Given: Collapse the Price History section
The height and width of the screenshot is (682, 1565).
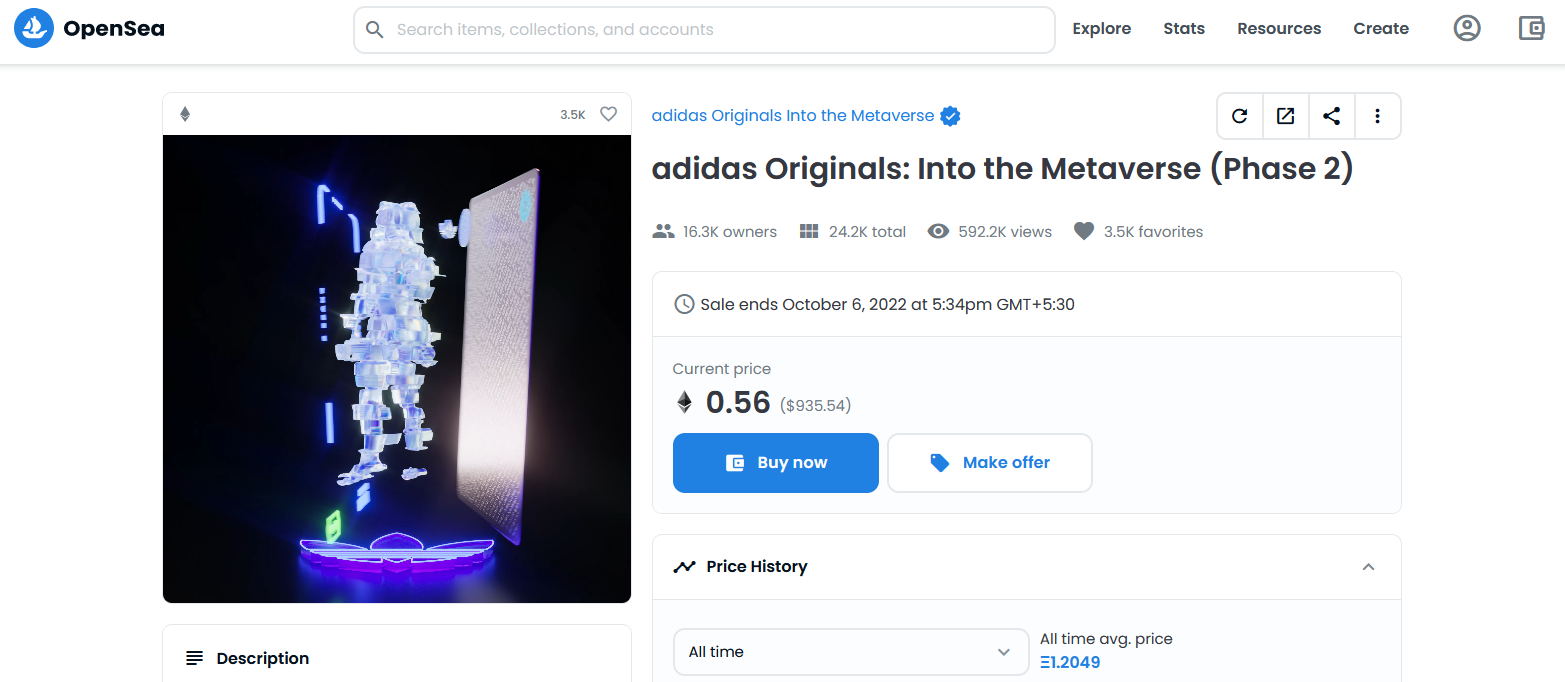Looking at the screenshot, I should coord(1369,567).
